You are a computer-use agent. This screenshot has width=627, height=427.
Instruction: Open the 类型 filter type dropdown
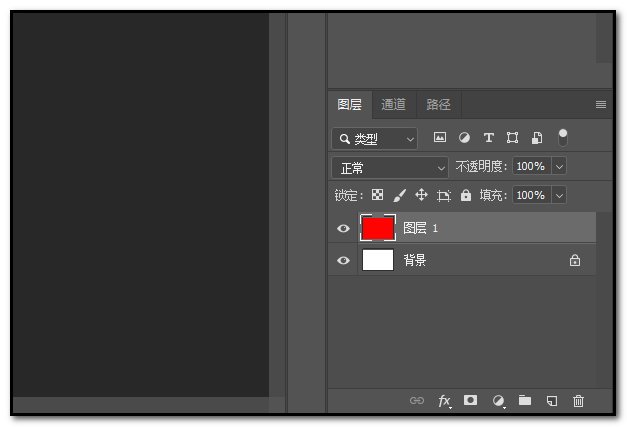(375, 138)
